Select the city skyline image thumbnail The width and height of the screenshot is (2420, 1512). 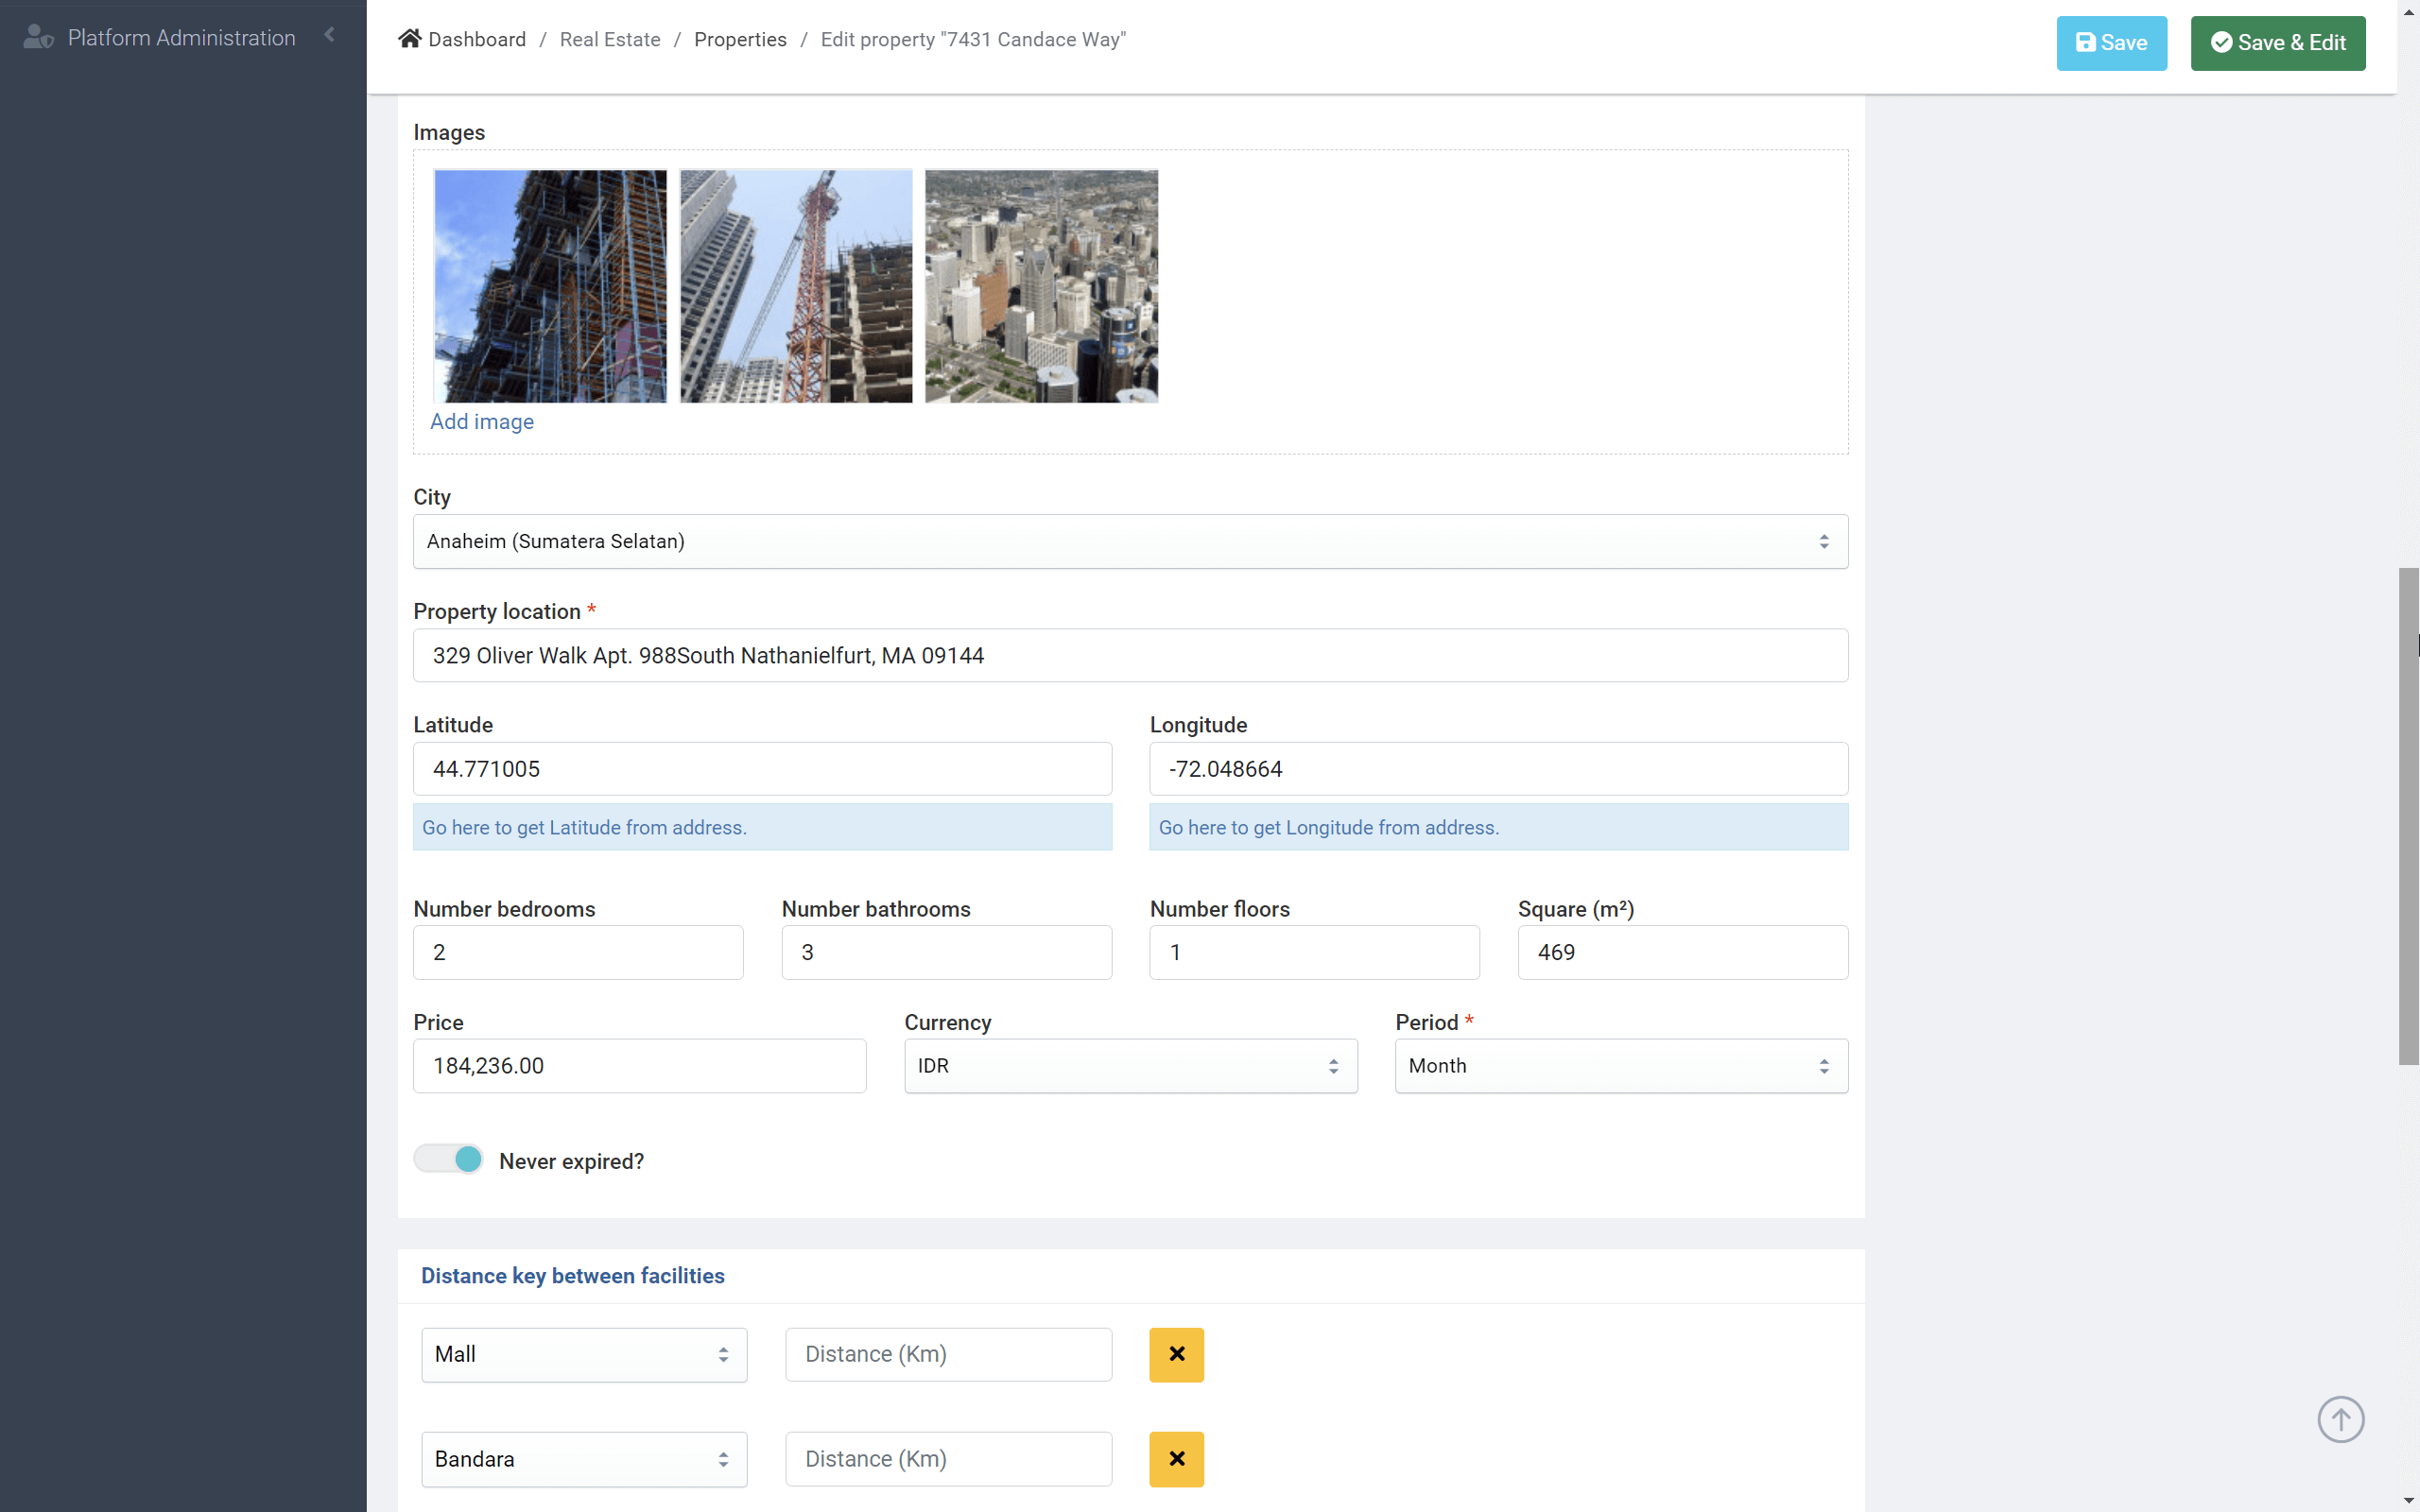[1041, 285]
